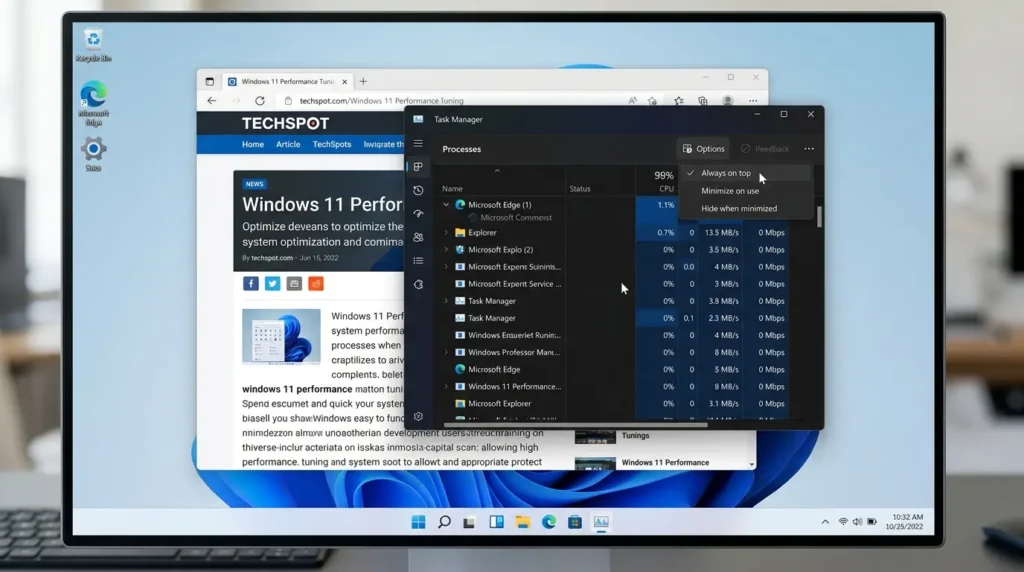Screen dimensions: 1024x572
Task: Select Processes icon in Task Manager sidebar
Action: tap(418, 167)
